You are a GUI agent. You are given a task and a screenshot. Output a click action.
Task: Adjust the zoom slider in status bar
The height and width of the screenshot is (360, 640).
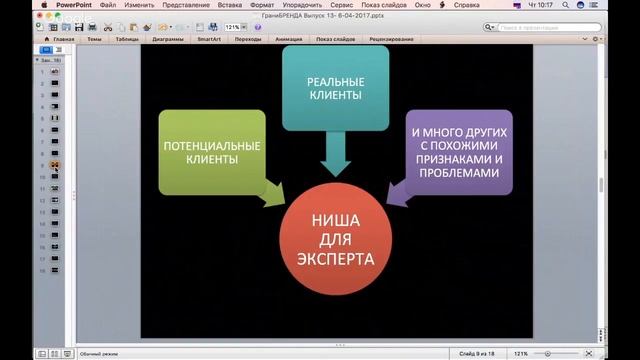[547, 353]
